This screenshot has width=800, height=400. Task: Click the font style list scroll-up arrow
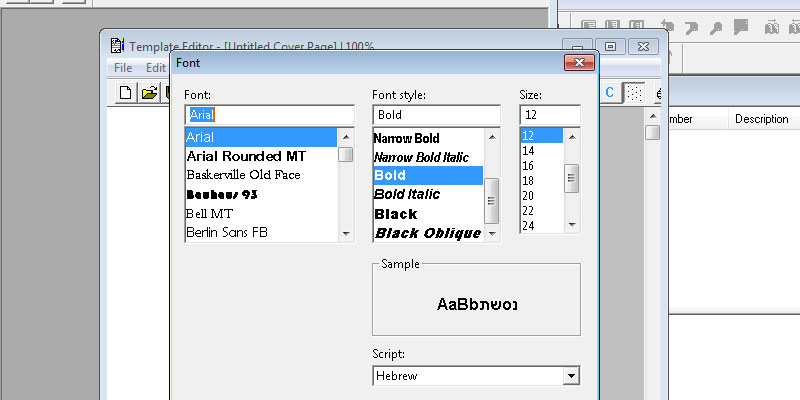[x=491, y=137]
